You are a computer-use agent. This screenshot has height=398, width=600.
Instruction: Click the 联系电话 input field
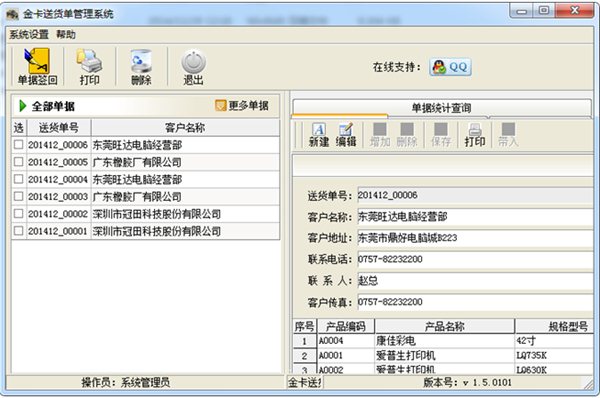(x=475, y=259)
